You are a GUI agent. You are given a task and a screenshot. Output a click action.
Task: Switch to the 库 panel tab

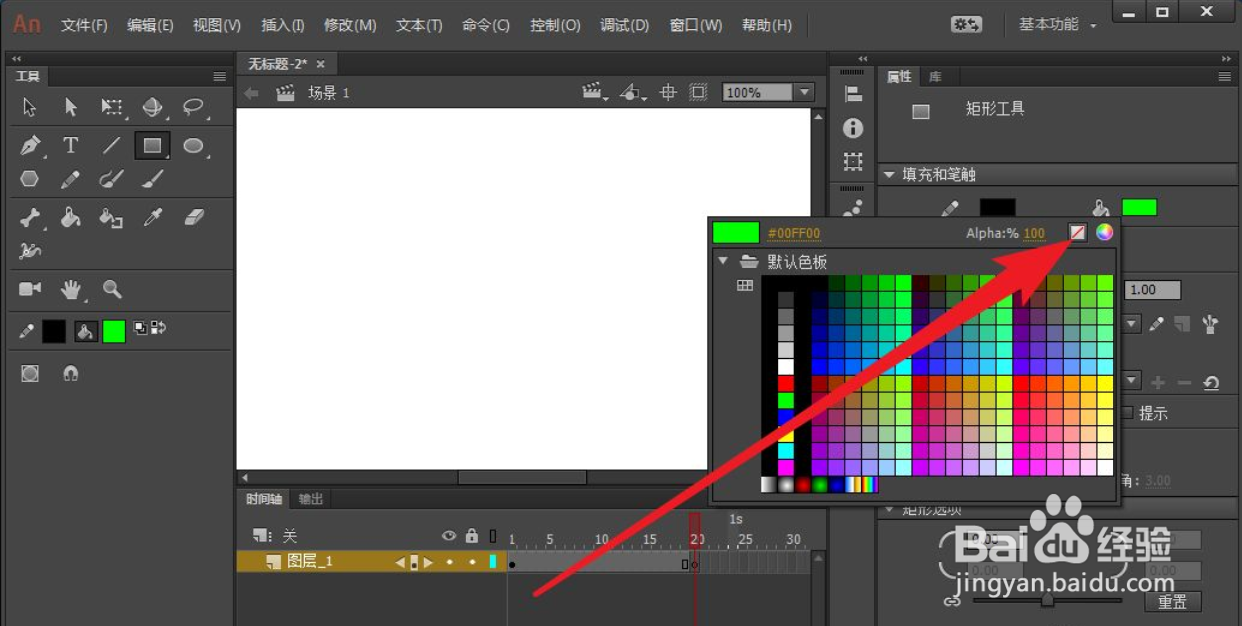936,75
